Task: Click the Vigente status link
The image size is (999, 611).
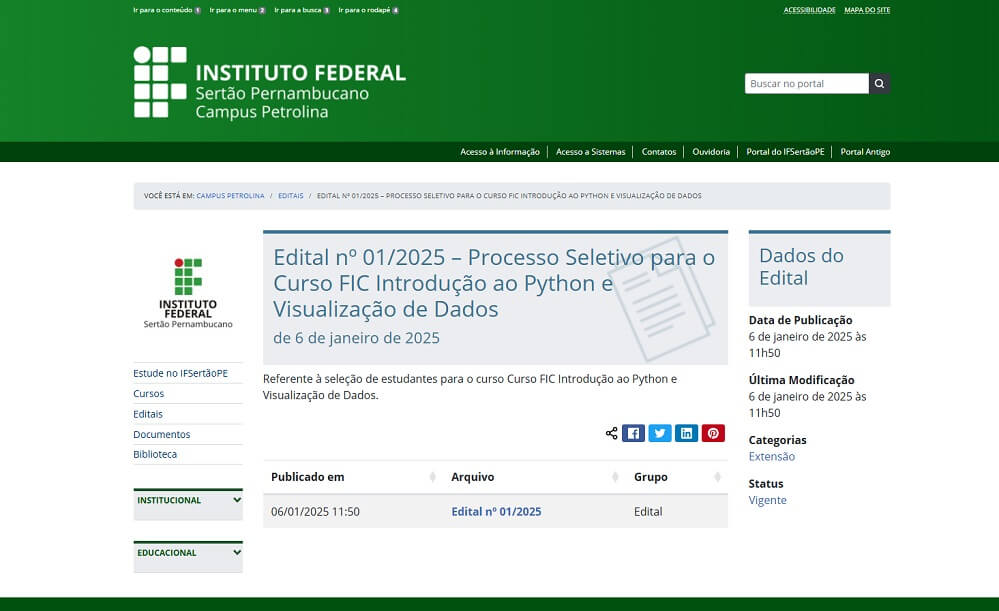Action: point(767,500)
